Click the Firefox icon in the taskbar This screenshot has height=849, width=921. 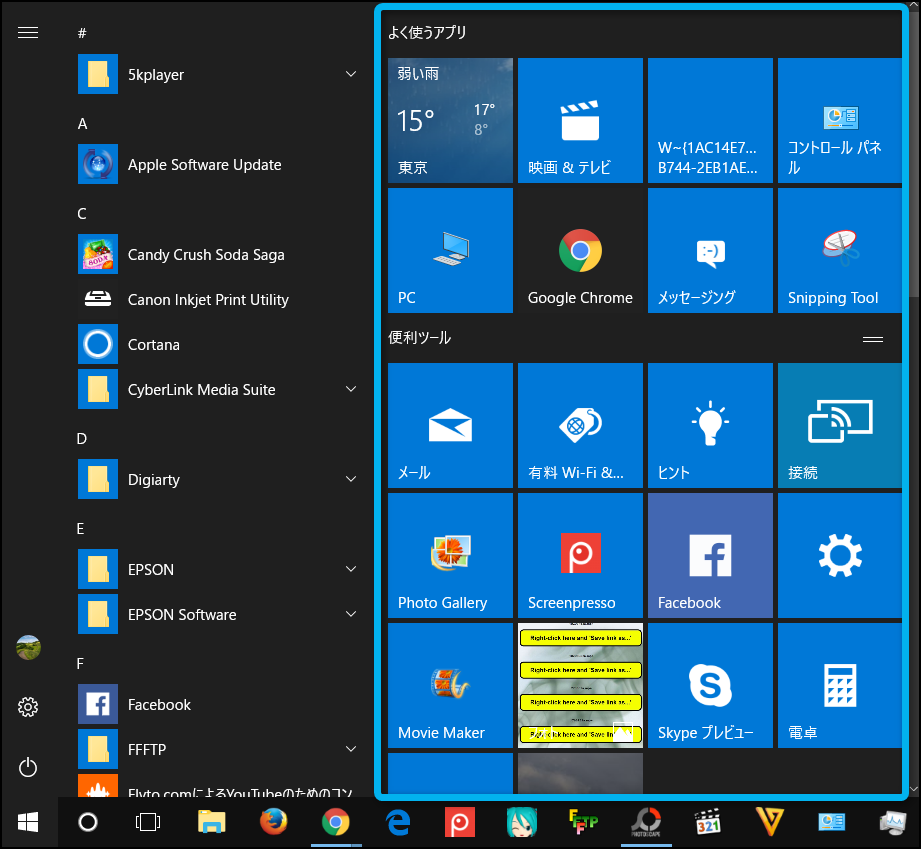click(x=273, y=822)
